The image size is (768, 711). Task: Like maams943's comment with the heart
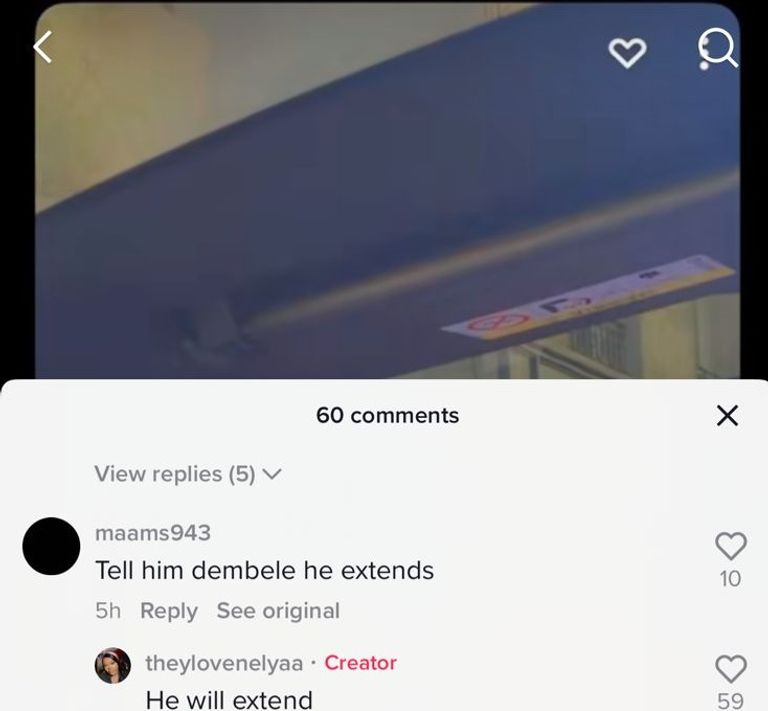coord(731,545)
